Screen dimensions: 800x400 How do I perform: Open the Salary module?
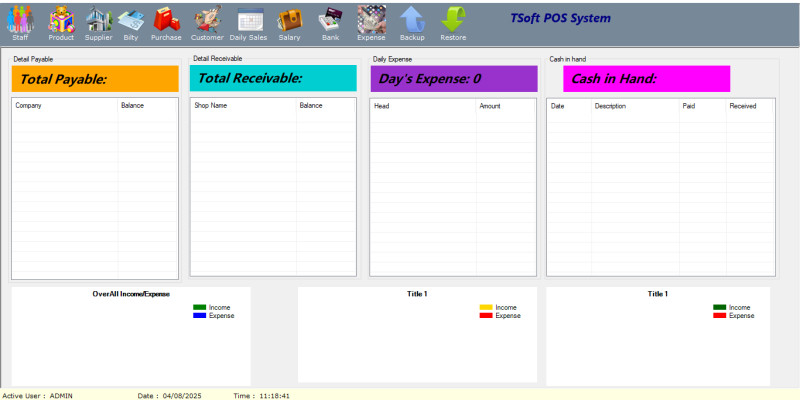point(289,19)
